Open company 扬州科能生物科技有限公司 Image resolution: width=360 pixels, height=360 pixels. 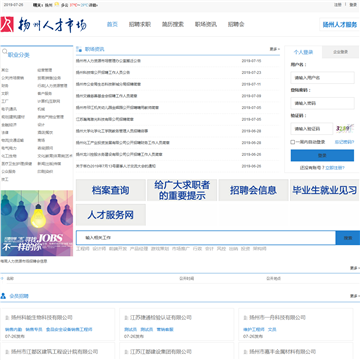pos(42,318)
